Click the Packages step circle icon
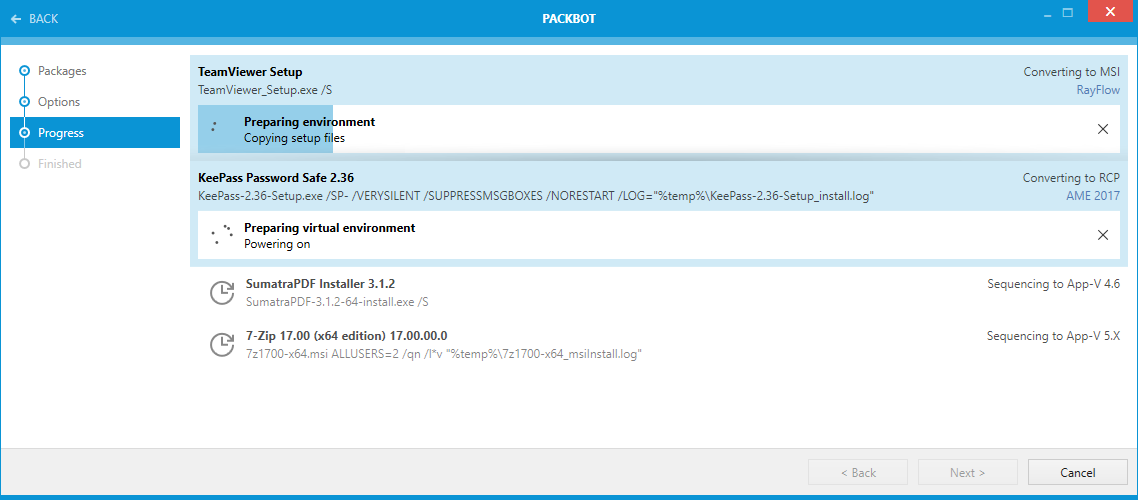 tap(24, 71)
